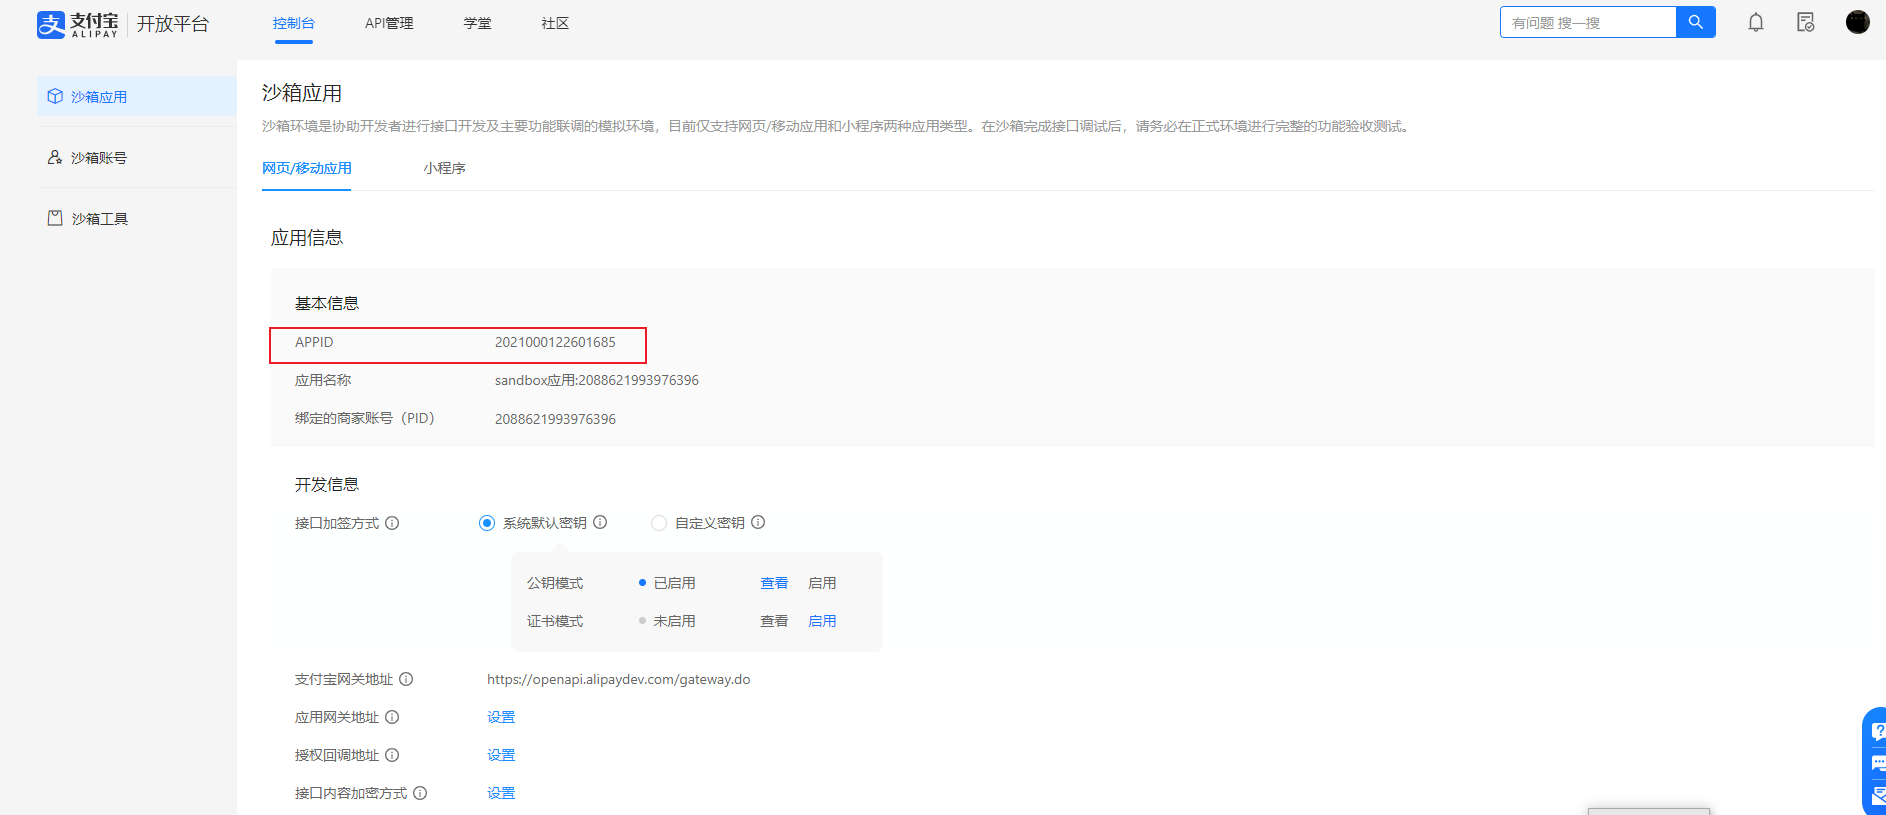Click the gateway URL openapi.alipaydev.com
The height and width of the screenshot is (815, 1886).
(x=618, y=679)
